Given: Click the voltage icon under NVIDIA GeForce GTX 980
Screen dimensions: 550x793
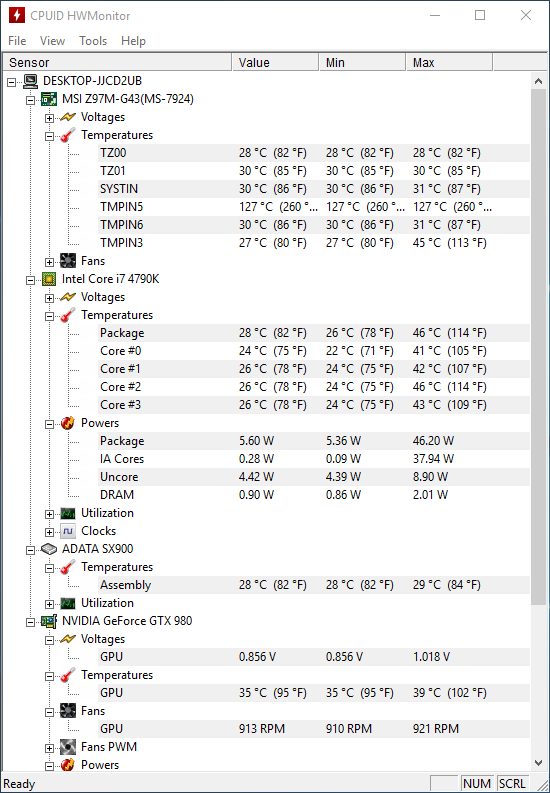Looking at the screenshot, I should coord(68,639).
